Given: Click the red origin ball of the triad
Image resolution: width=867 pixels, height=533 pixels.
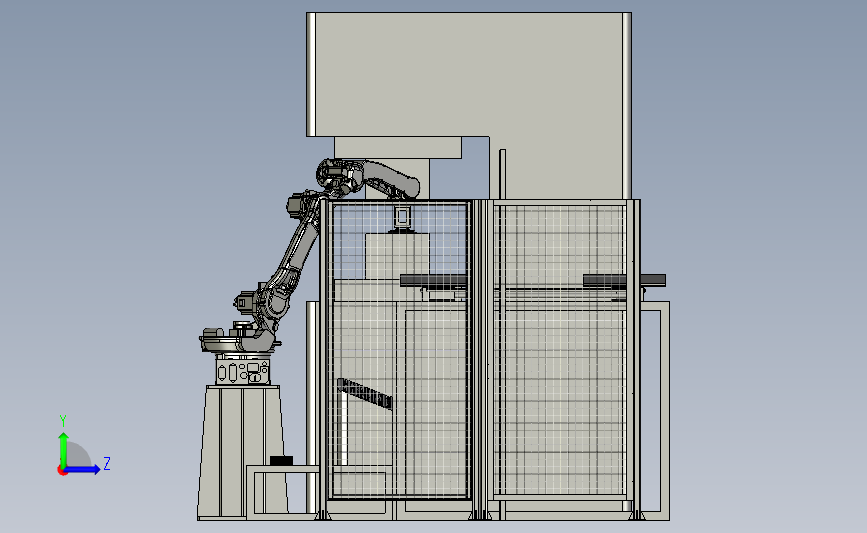Looking at the screenshot, I should pos(62,471).
